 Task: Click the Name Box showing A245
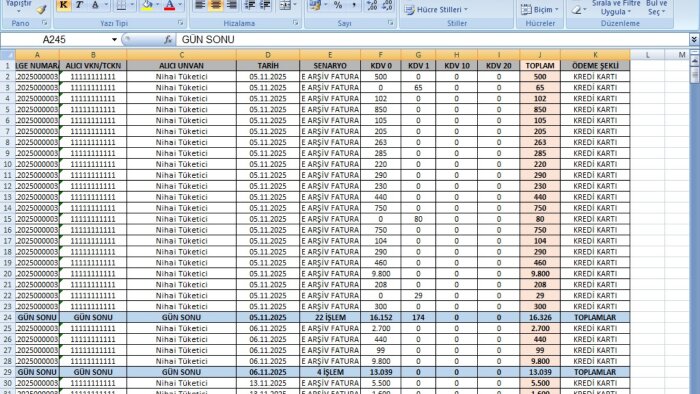point(54,40)
